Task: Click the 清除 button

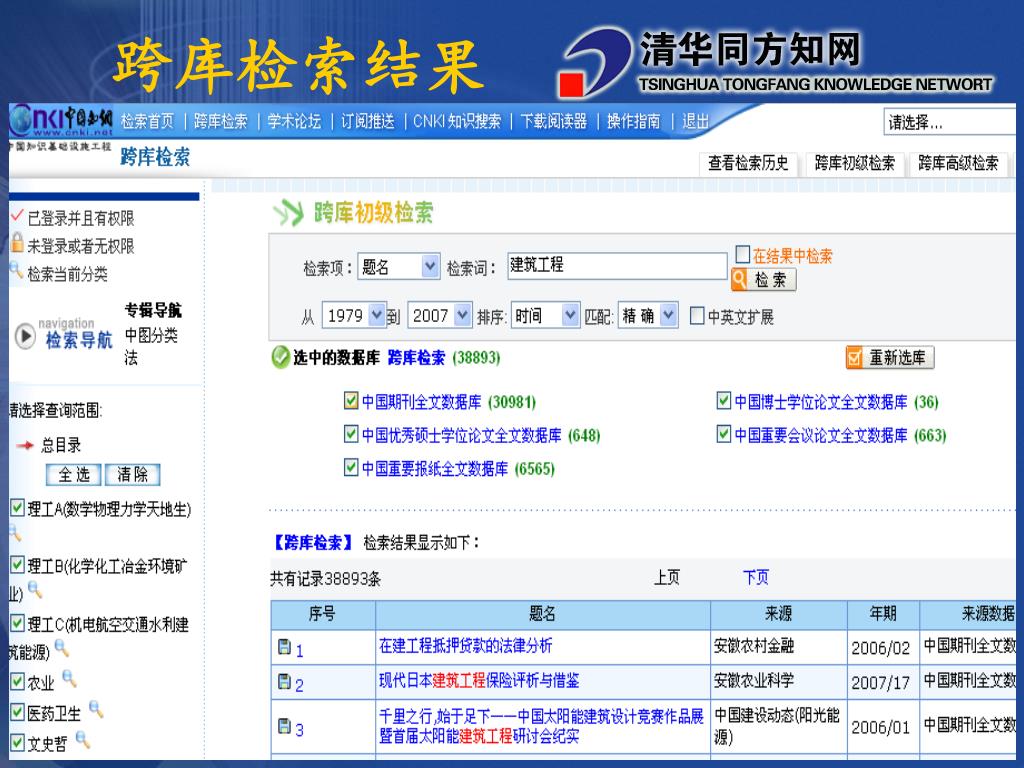Action: (x=133, y=475)
